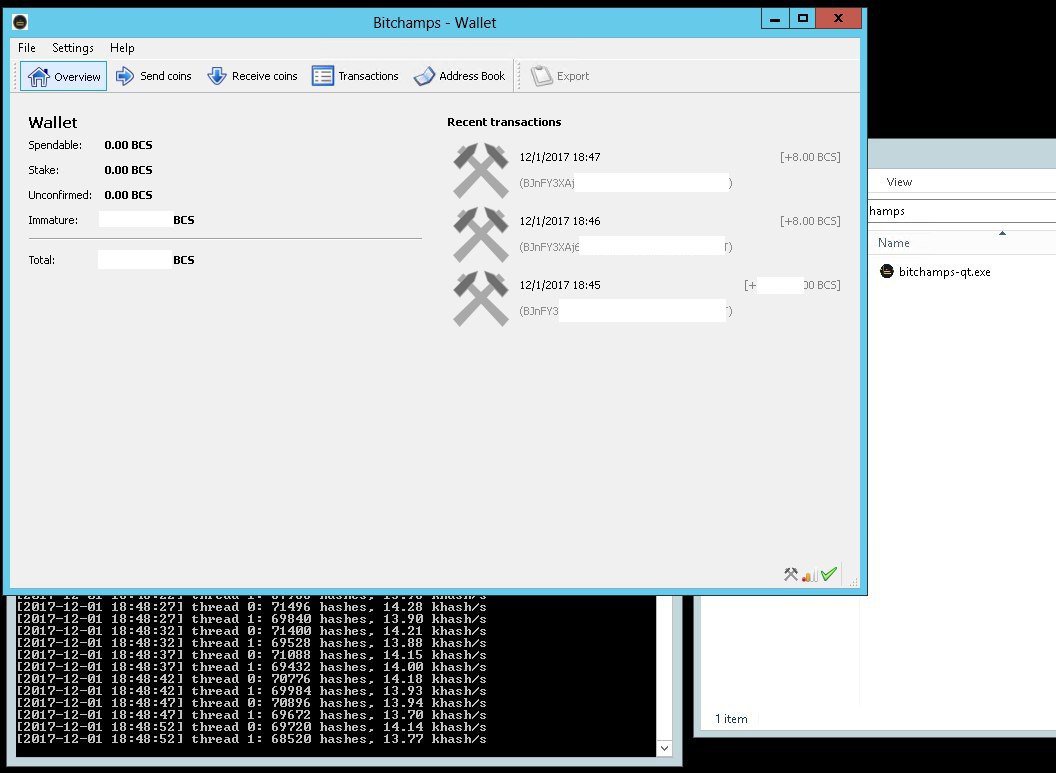Image resolution: width=1056 pixels, height=773 pixels.
Task: Click the +8.00 BCS amount for 18:46
Action: click(810, 221)
